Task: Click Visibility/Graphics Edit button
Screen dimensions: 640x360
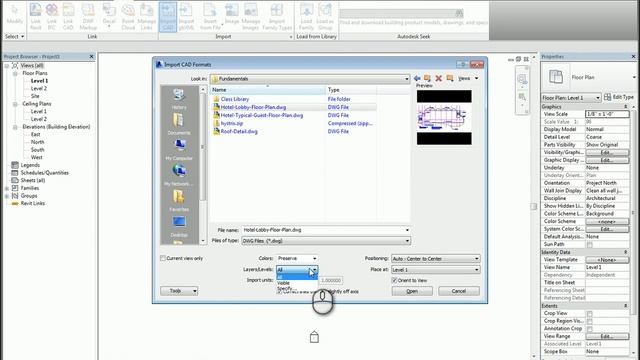Action: 607,152
